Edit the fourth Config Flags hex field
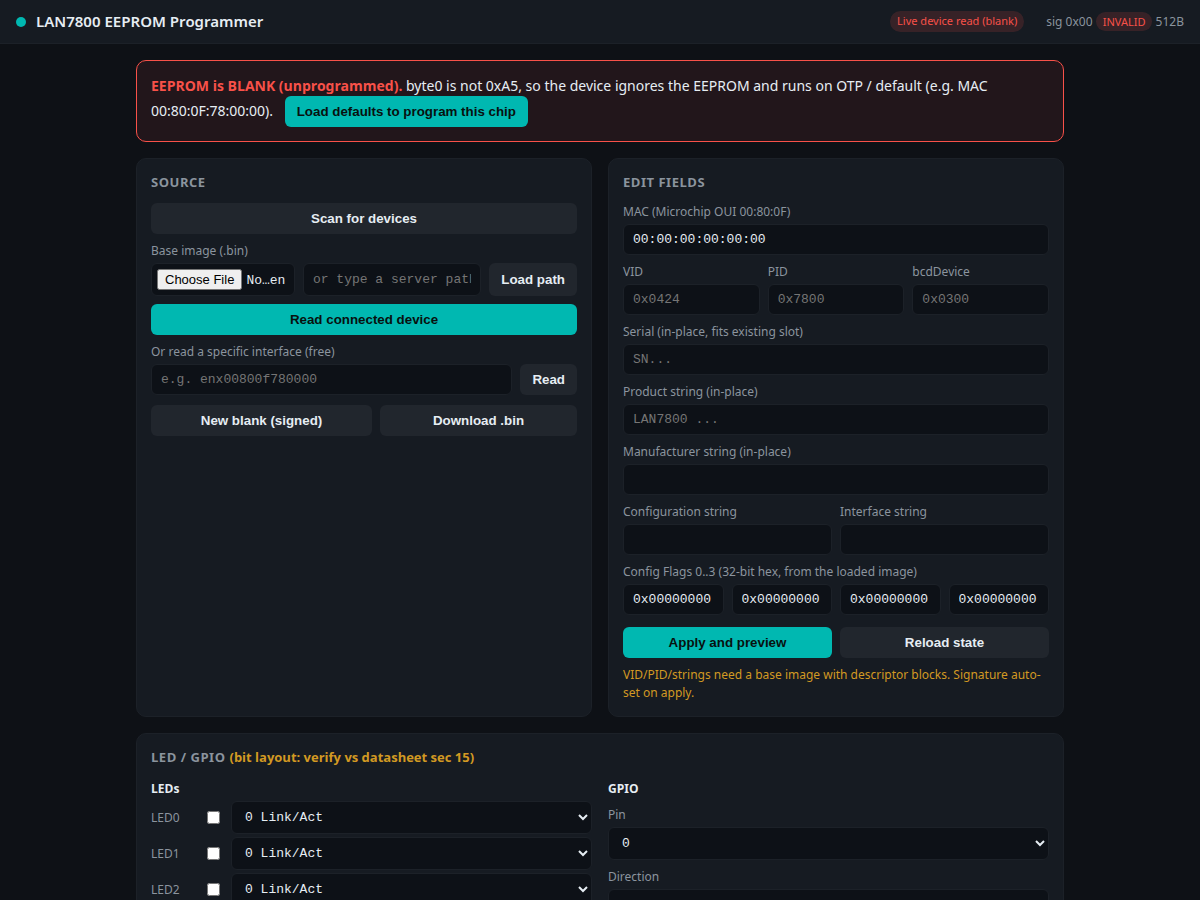This screenshot has height=900, width=1200. (999, 599)
